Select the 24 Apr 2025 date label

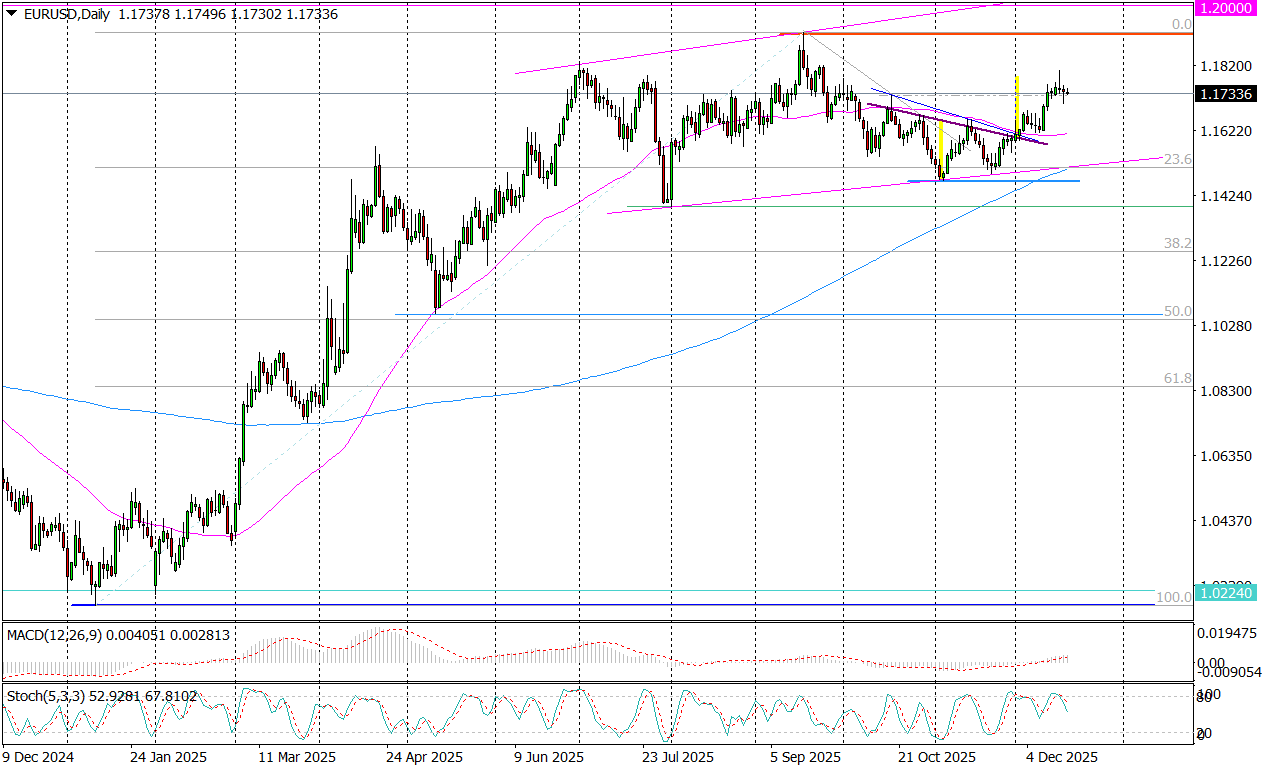[425, 757]
